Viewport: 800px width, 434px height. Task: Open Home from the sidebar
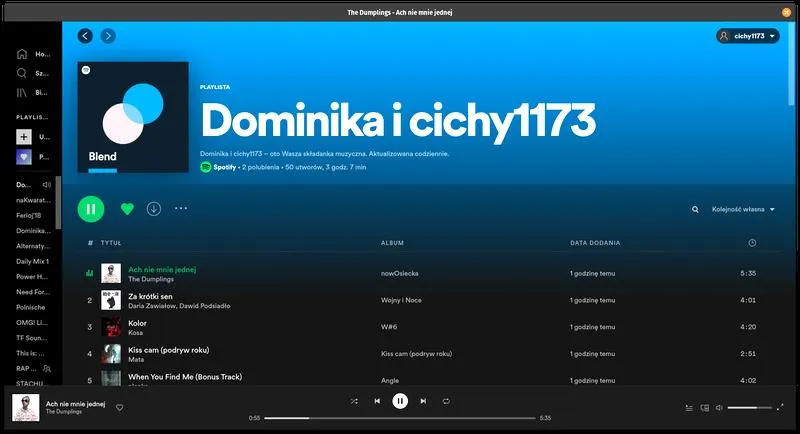(x=33, y=54)
